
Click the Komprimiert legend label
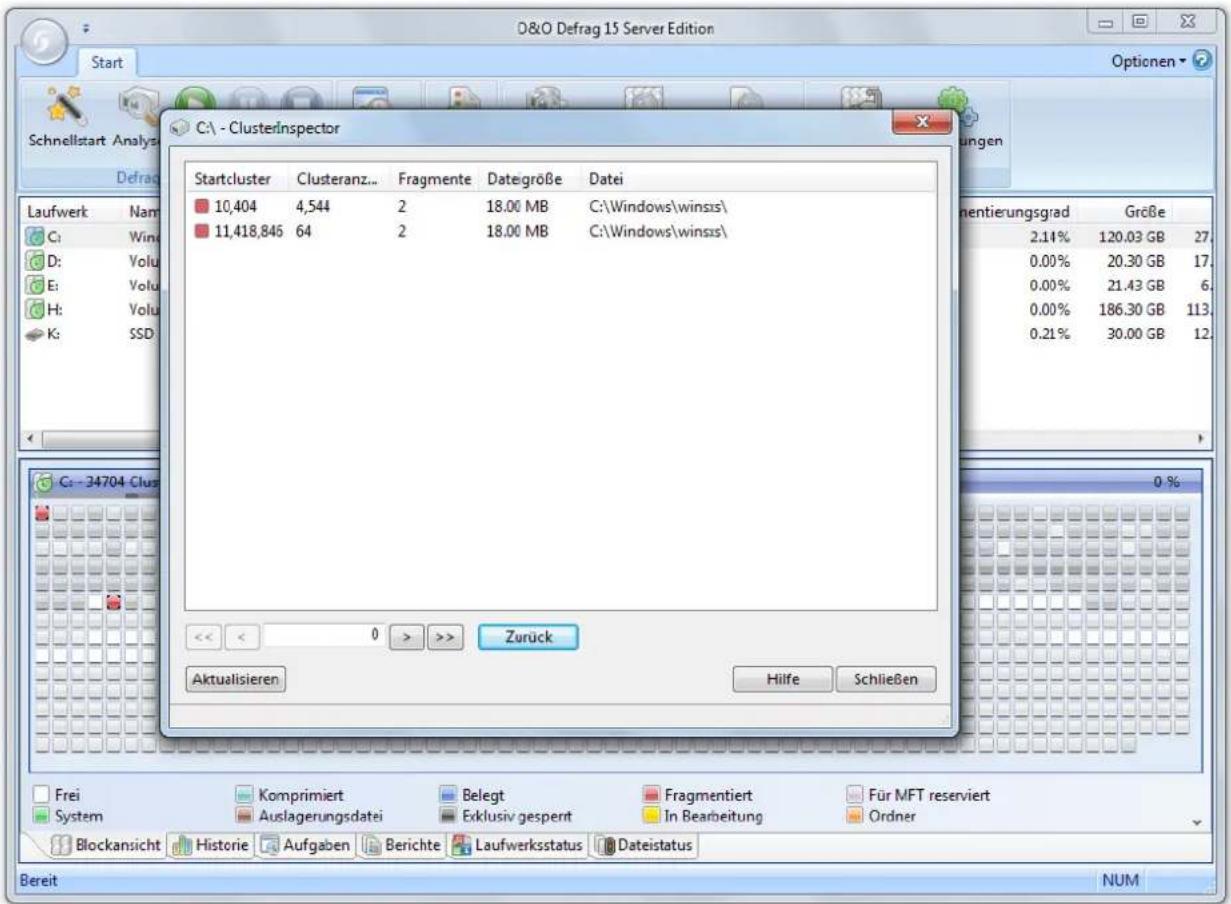pyautogui.click(x=301, y=797)
